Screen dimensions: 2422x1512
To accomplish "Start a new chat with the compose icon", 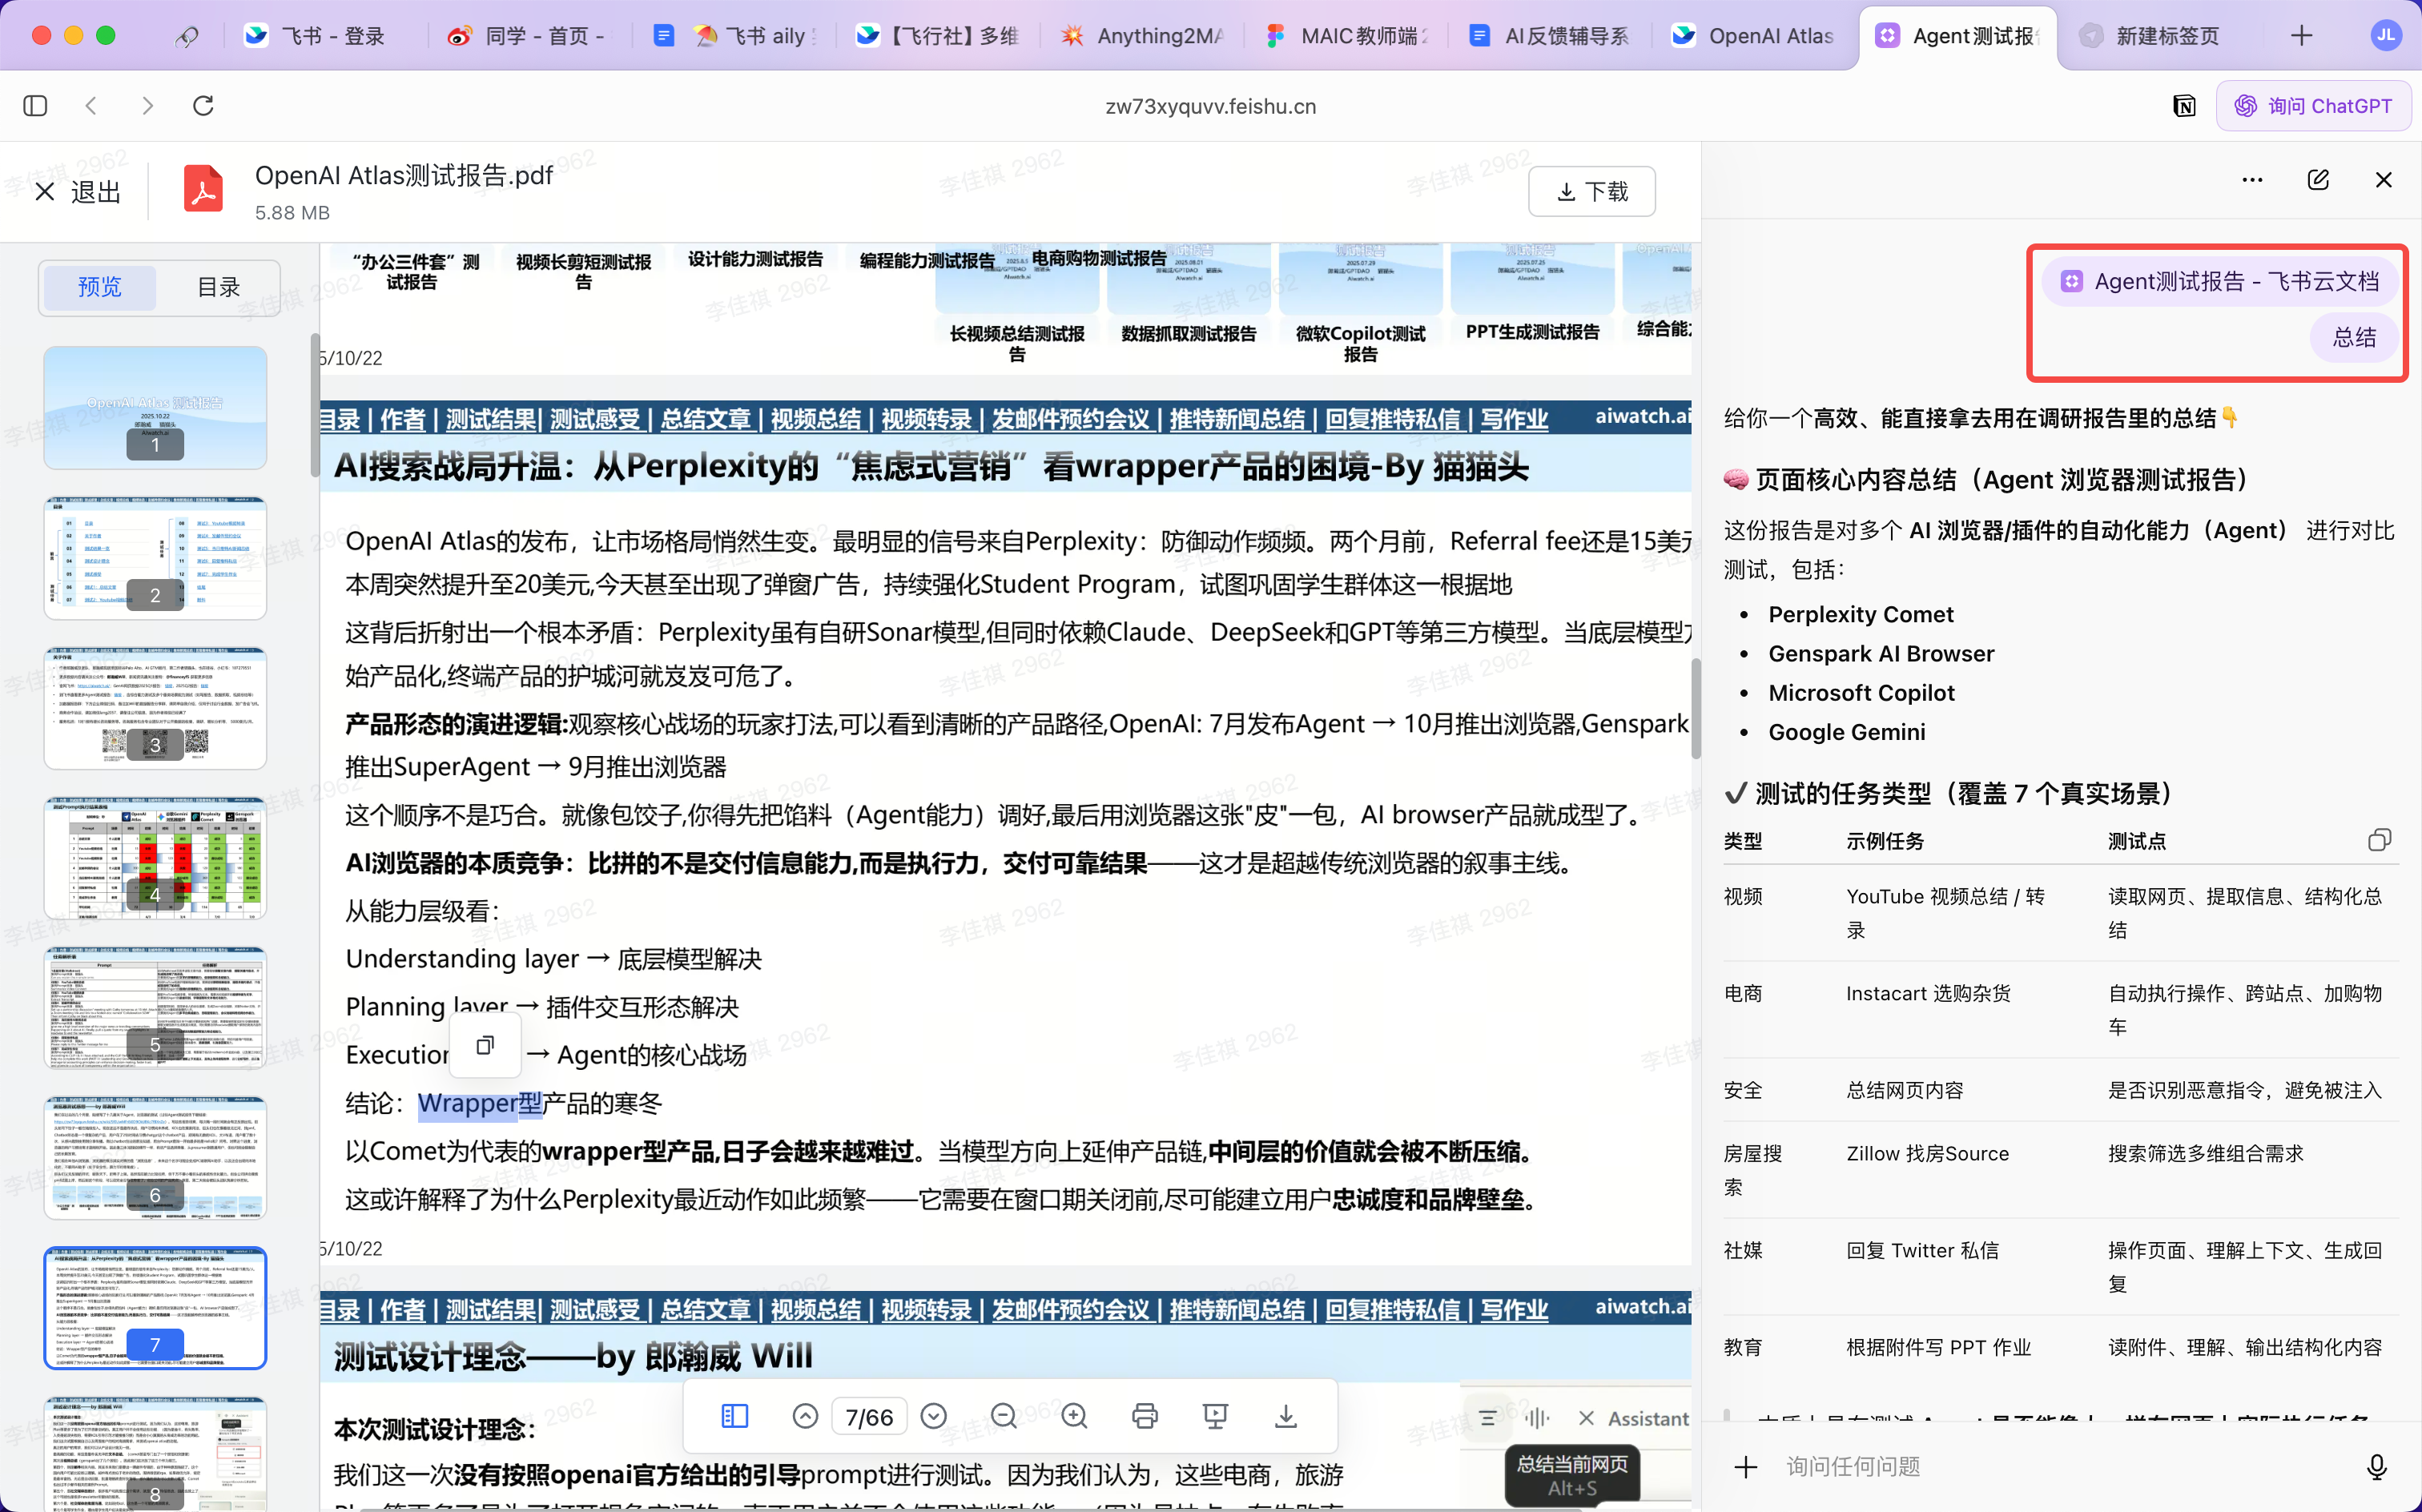I will (x=2318, y=180).
